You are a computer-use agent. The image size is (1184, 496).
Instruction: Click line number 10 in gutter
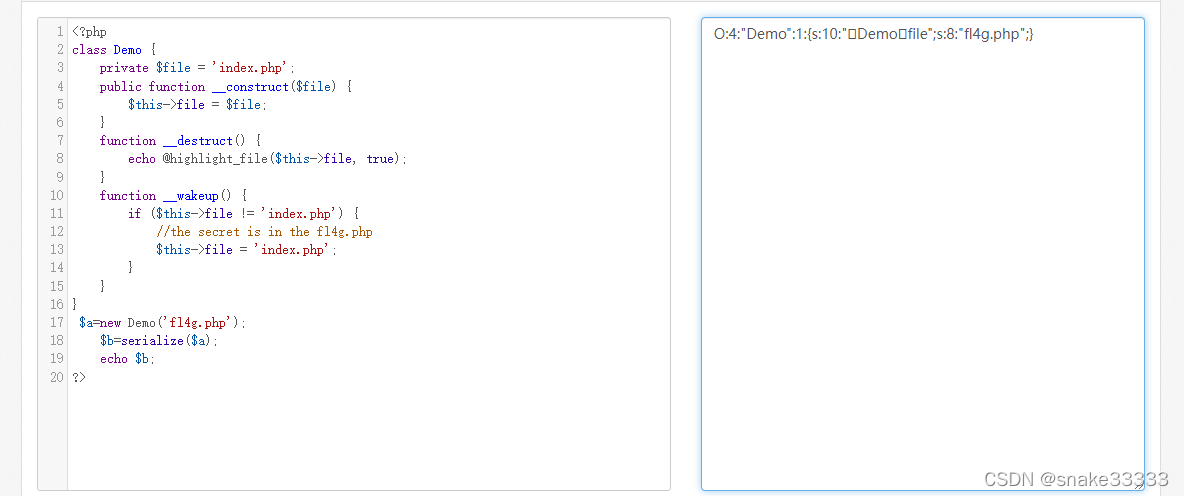pos(57,196)
